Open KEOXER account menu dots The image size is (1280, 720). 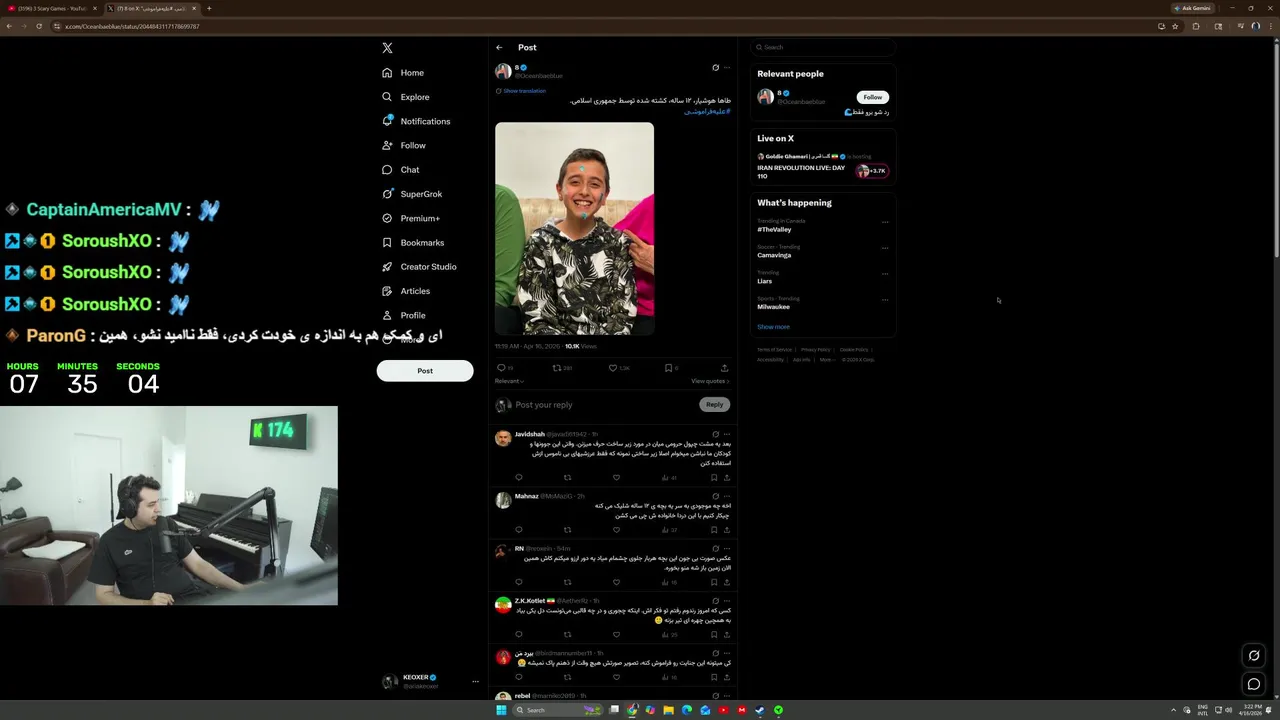pyautogui.click(x=475, y=682)
